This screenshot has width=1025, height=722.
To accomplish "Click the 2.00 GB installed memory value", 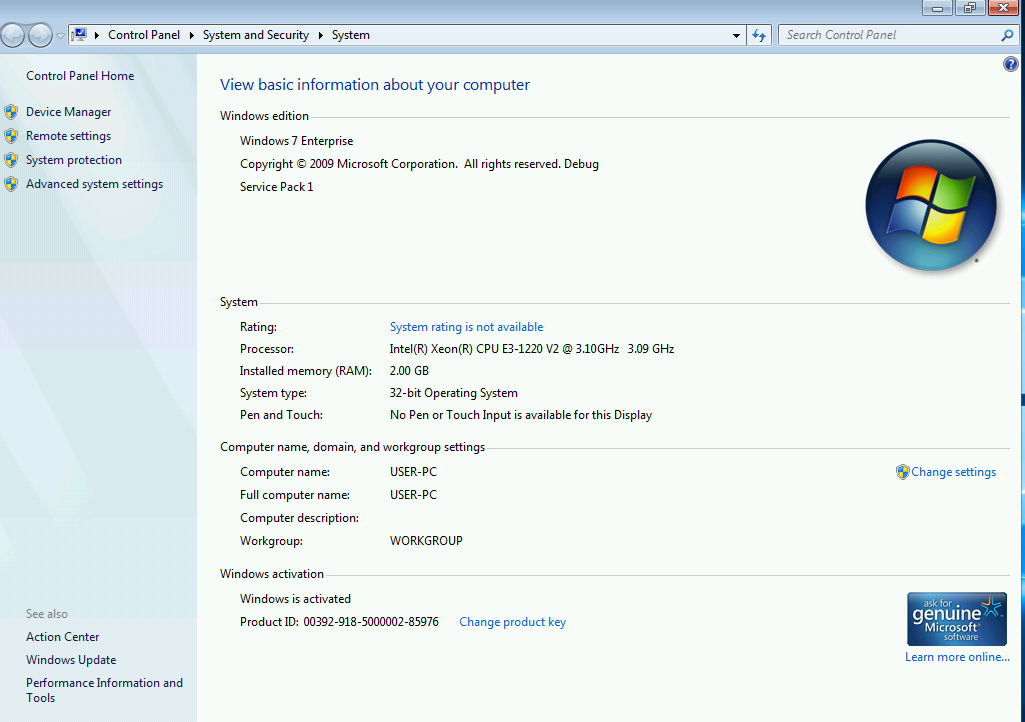I will click(409, 371).
